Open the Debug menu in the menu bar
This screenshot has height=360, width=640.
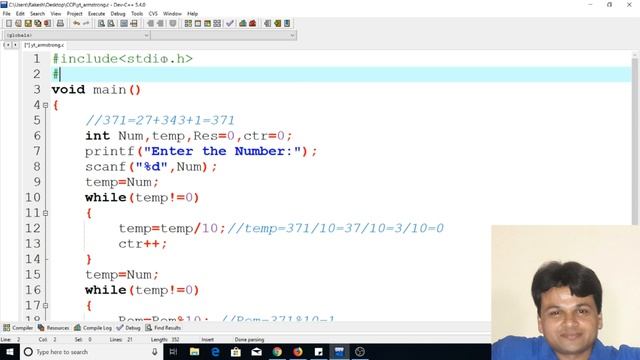(118, 13)
